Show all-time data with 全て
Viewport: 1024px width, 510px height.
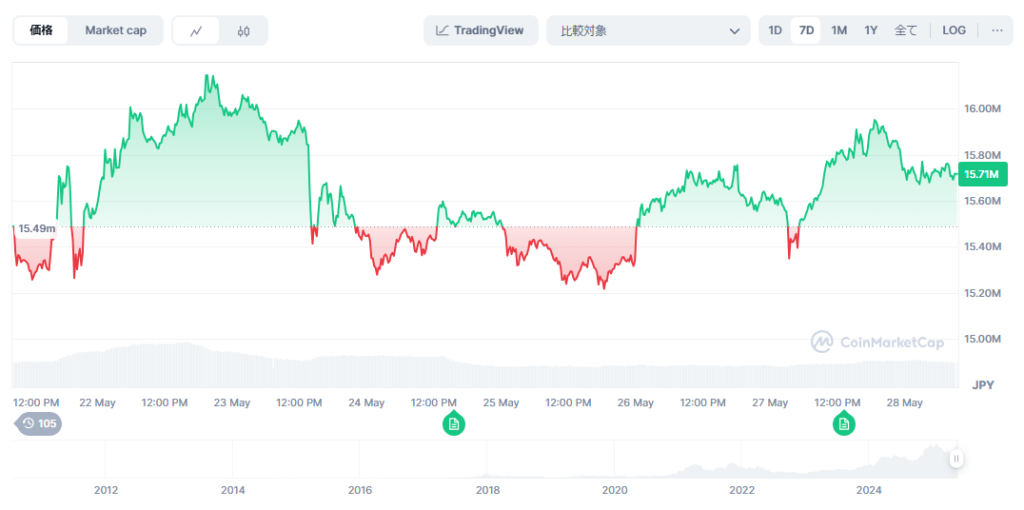click(x=905, y=30)
